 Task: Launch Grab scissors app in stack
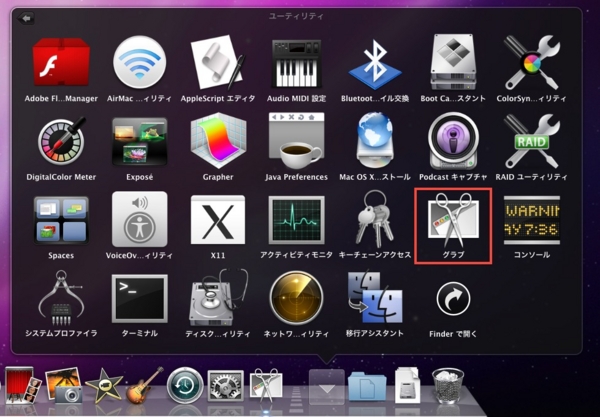tap(453, 220)
